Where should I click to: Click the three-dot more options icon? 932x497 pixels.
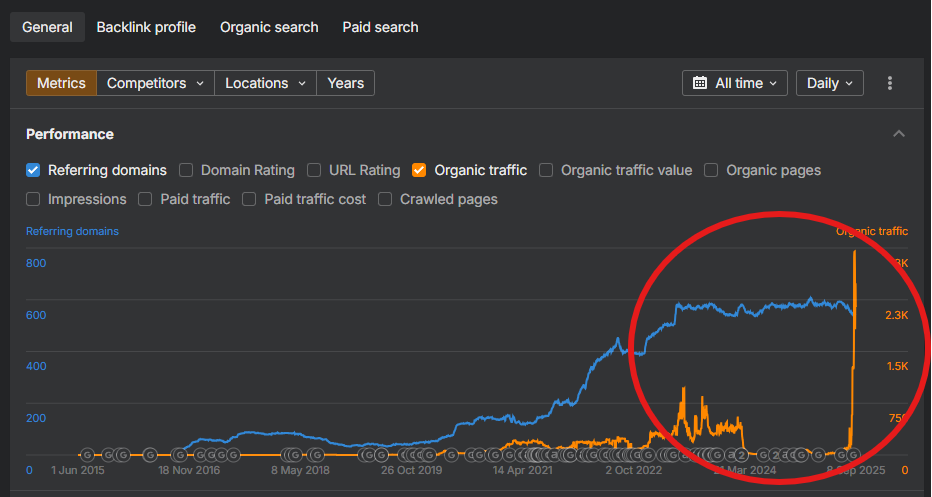click(890, 83)
